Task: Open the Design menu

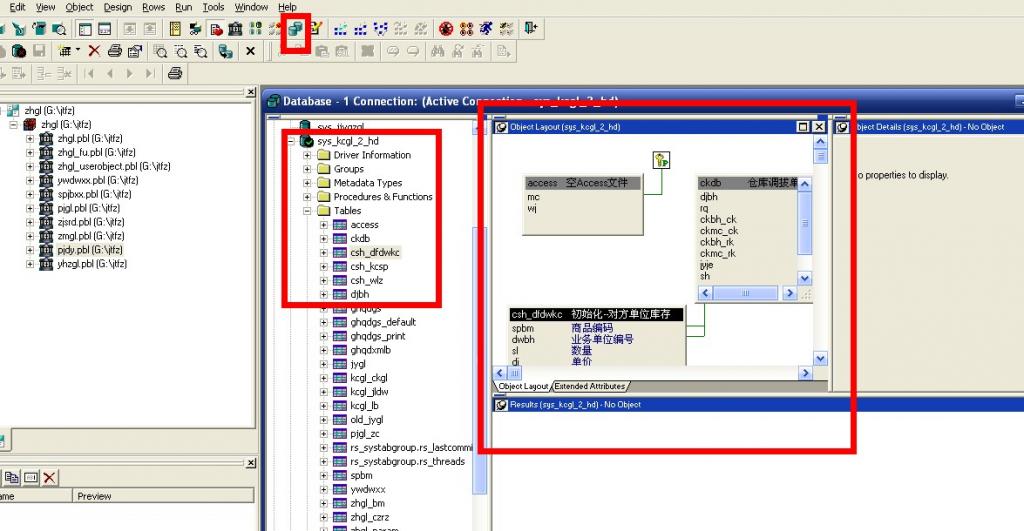Action: [x=117, y=7]
